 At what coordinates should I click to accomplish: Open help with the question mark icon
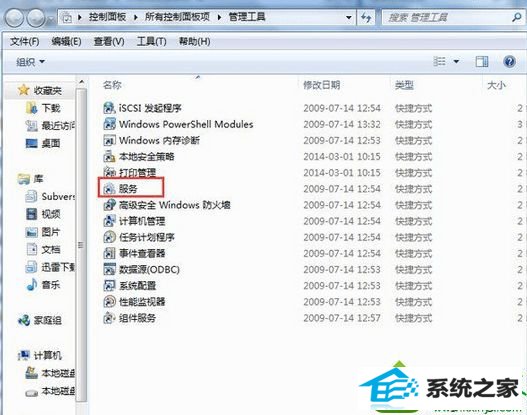point(510,61)
